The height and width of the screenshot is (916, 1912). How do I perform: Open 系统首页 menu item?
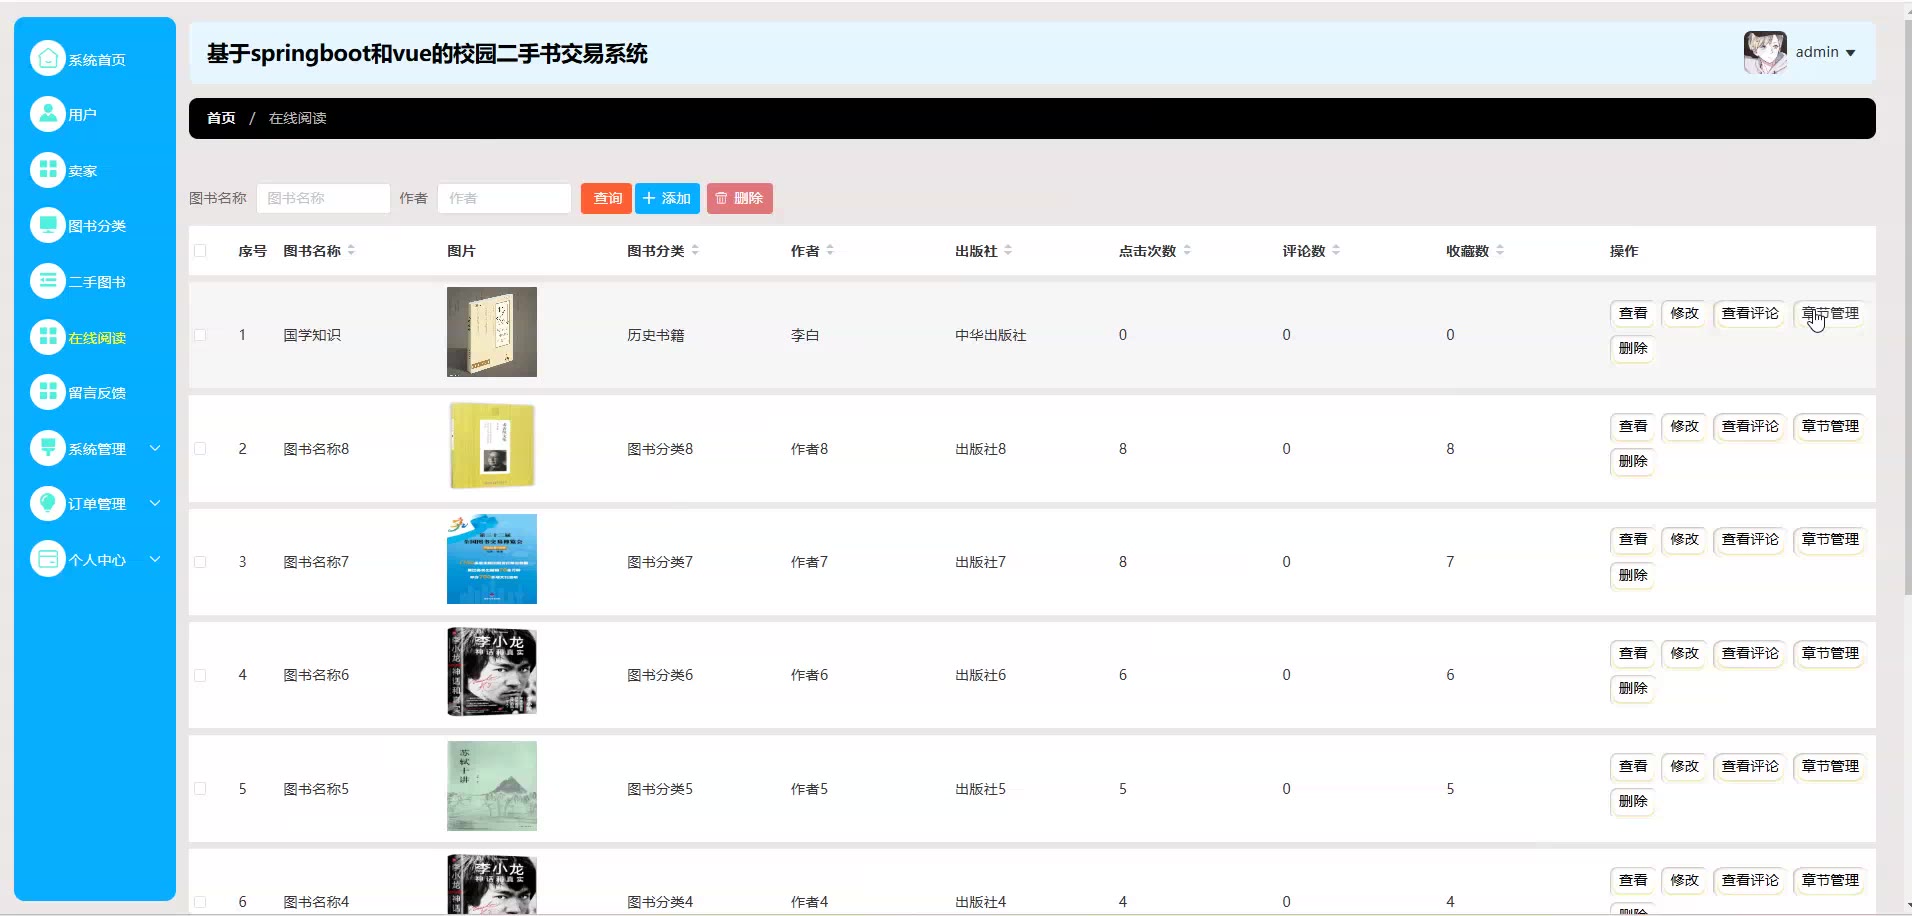(97, 60)
